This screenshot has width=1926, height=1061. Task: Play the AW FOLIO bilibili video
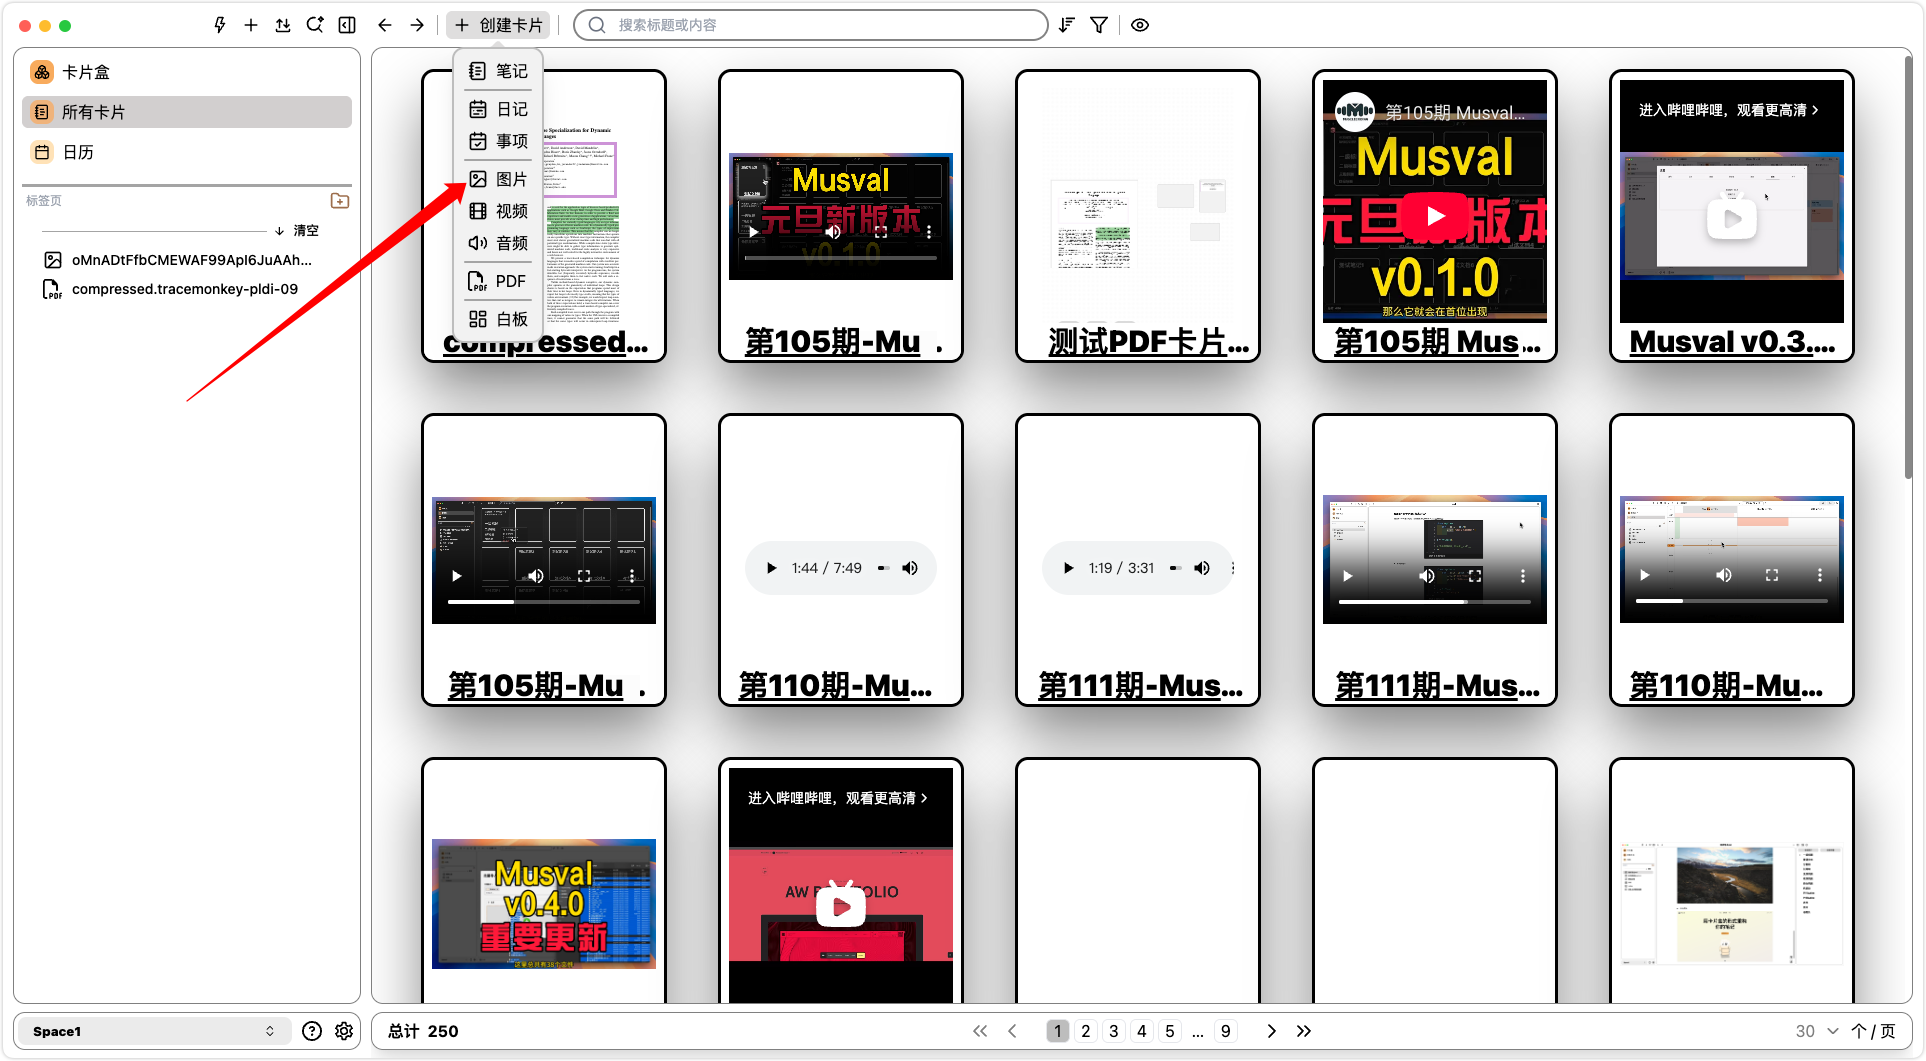point(841,906)
